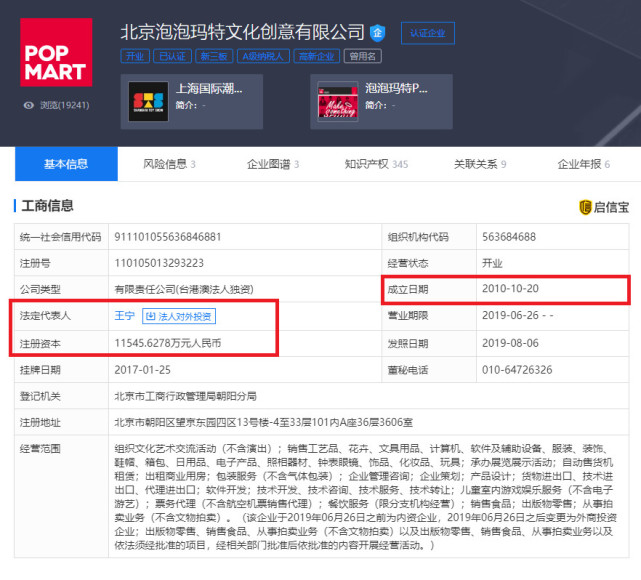Click the 营业期限 label

(x=408, y=316)
